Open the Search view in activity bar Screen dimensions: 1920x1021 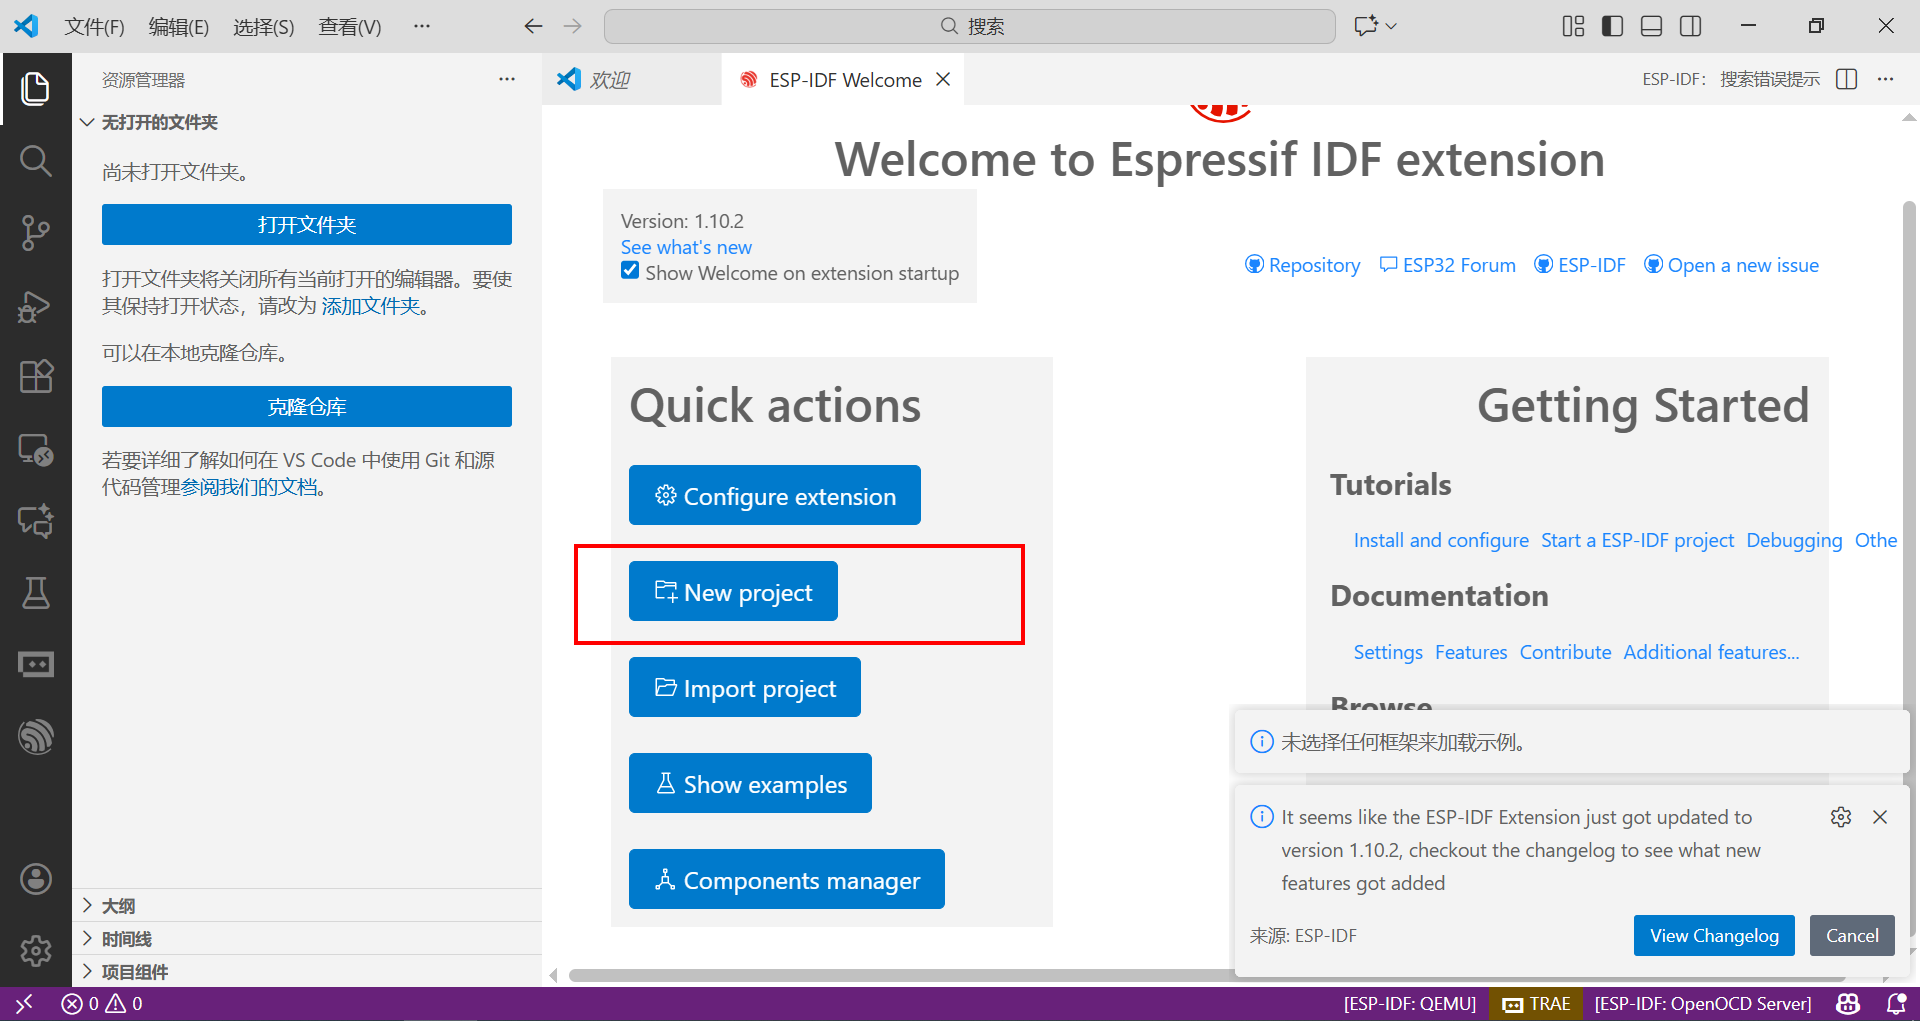tap(36, 161)
